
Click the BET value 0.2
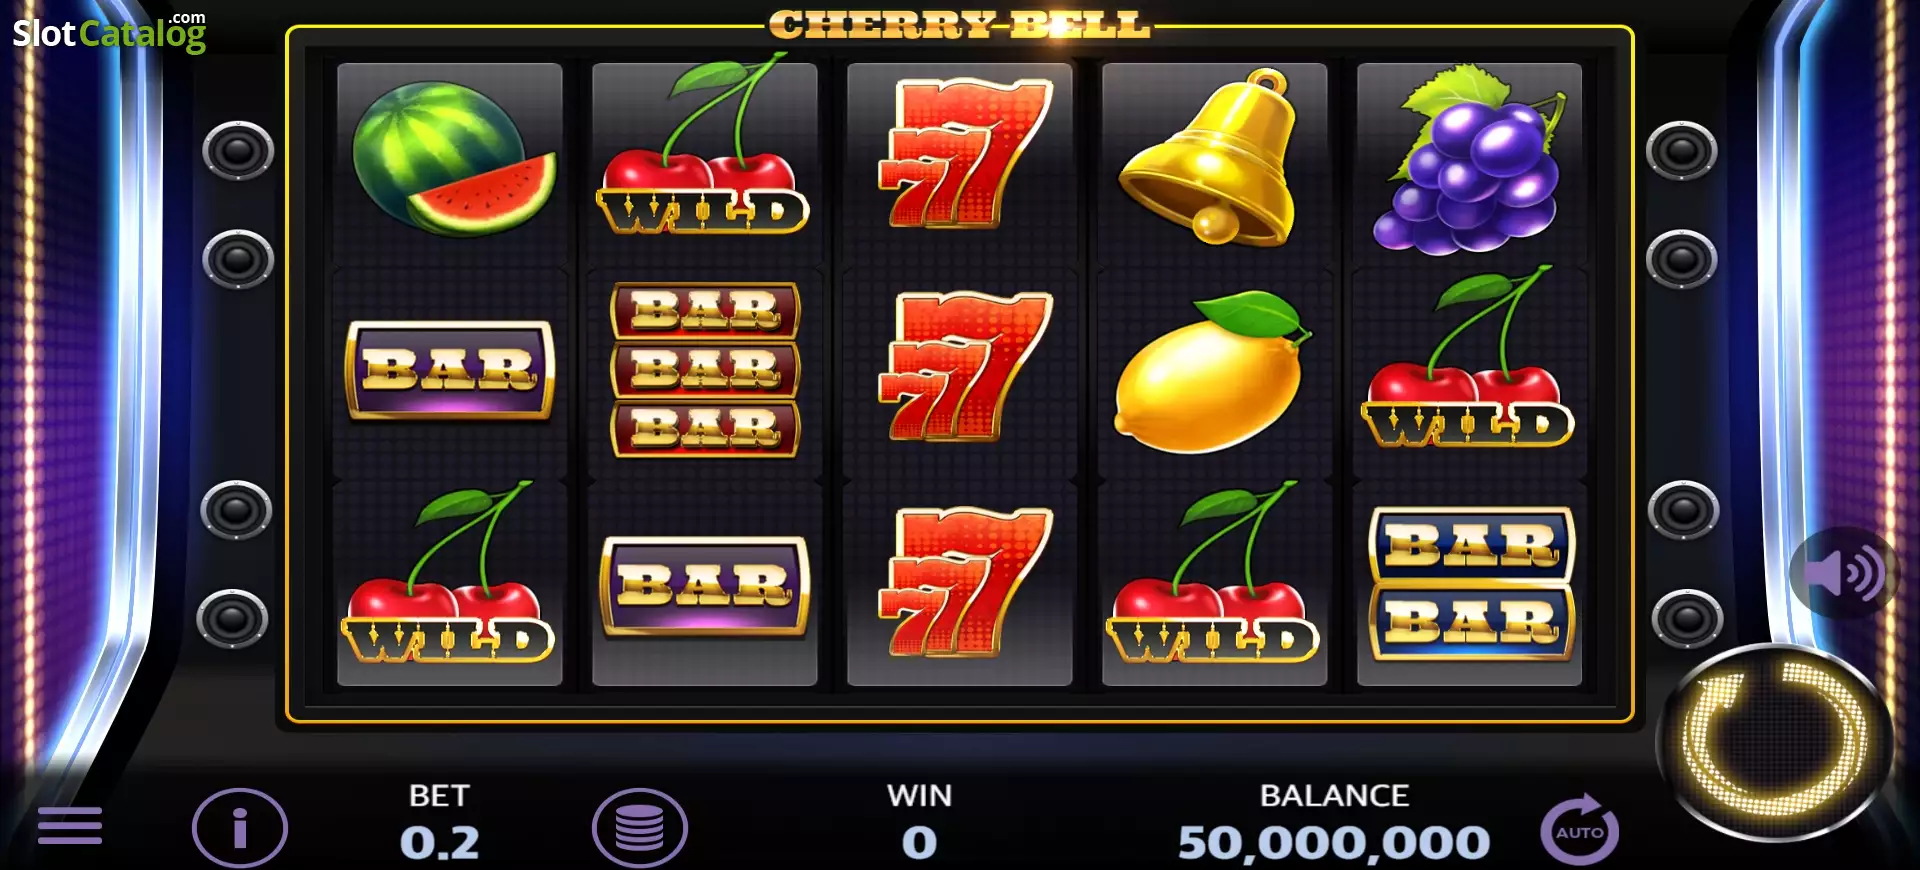[440, 843]
